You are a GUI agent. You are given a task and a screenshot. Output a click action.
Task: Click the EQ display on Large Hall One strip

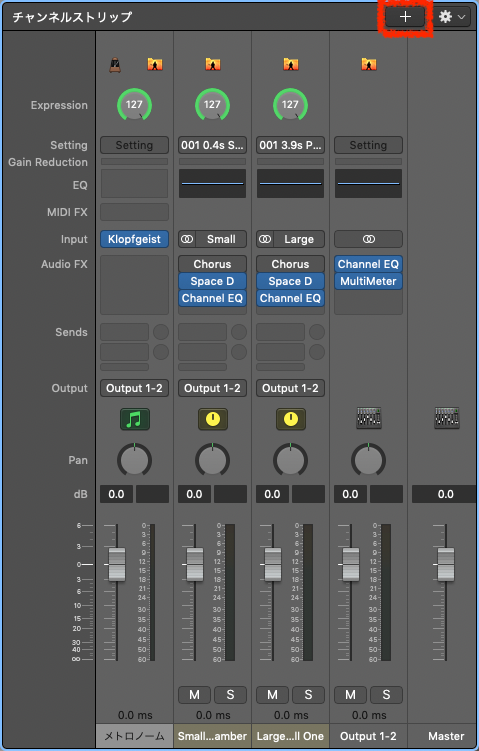click(x=291, y=183)
